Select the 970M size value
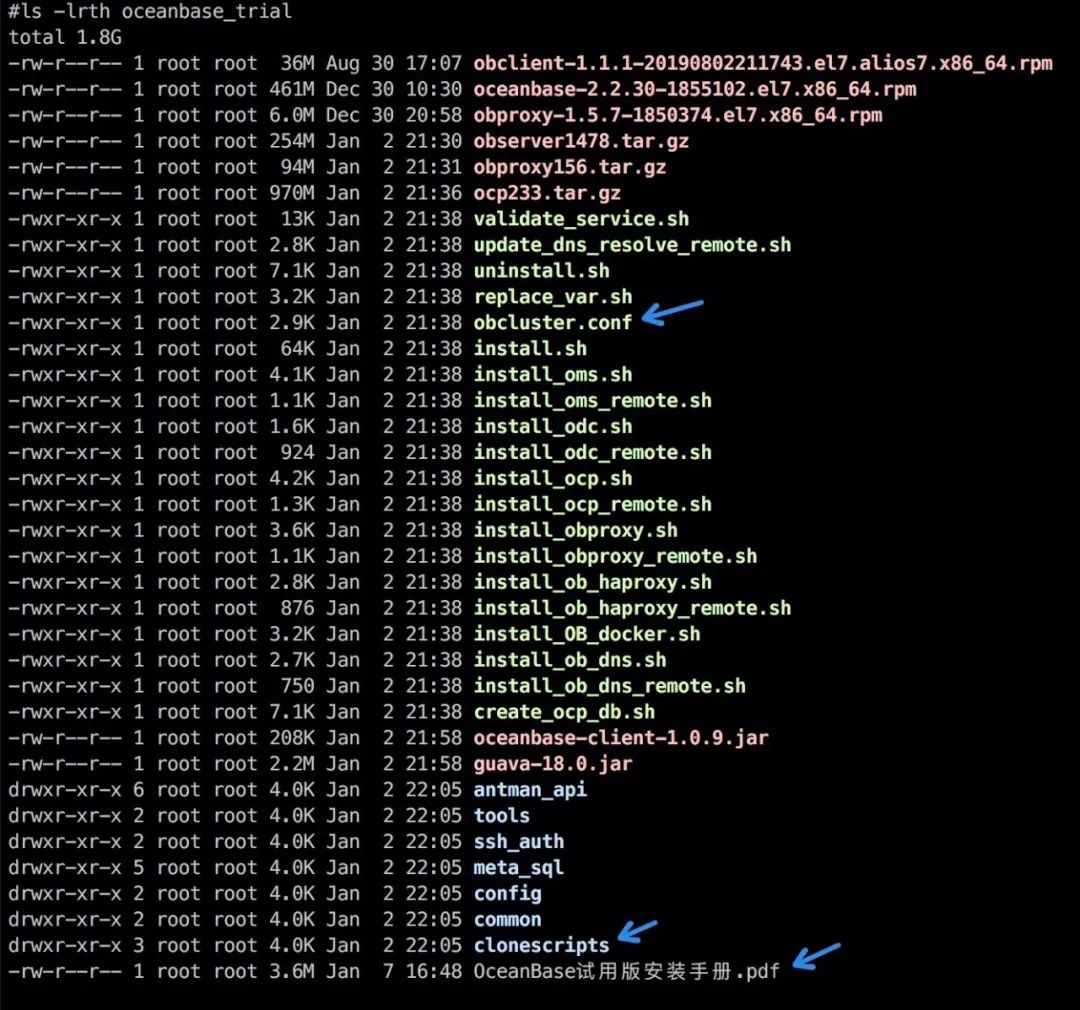 pyautogui.click(x=291, y=193)
